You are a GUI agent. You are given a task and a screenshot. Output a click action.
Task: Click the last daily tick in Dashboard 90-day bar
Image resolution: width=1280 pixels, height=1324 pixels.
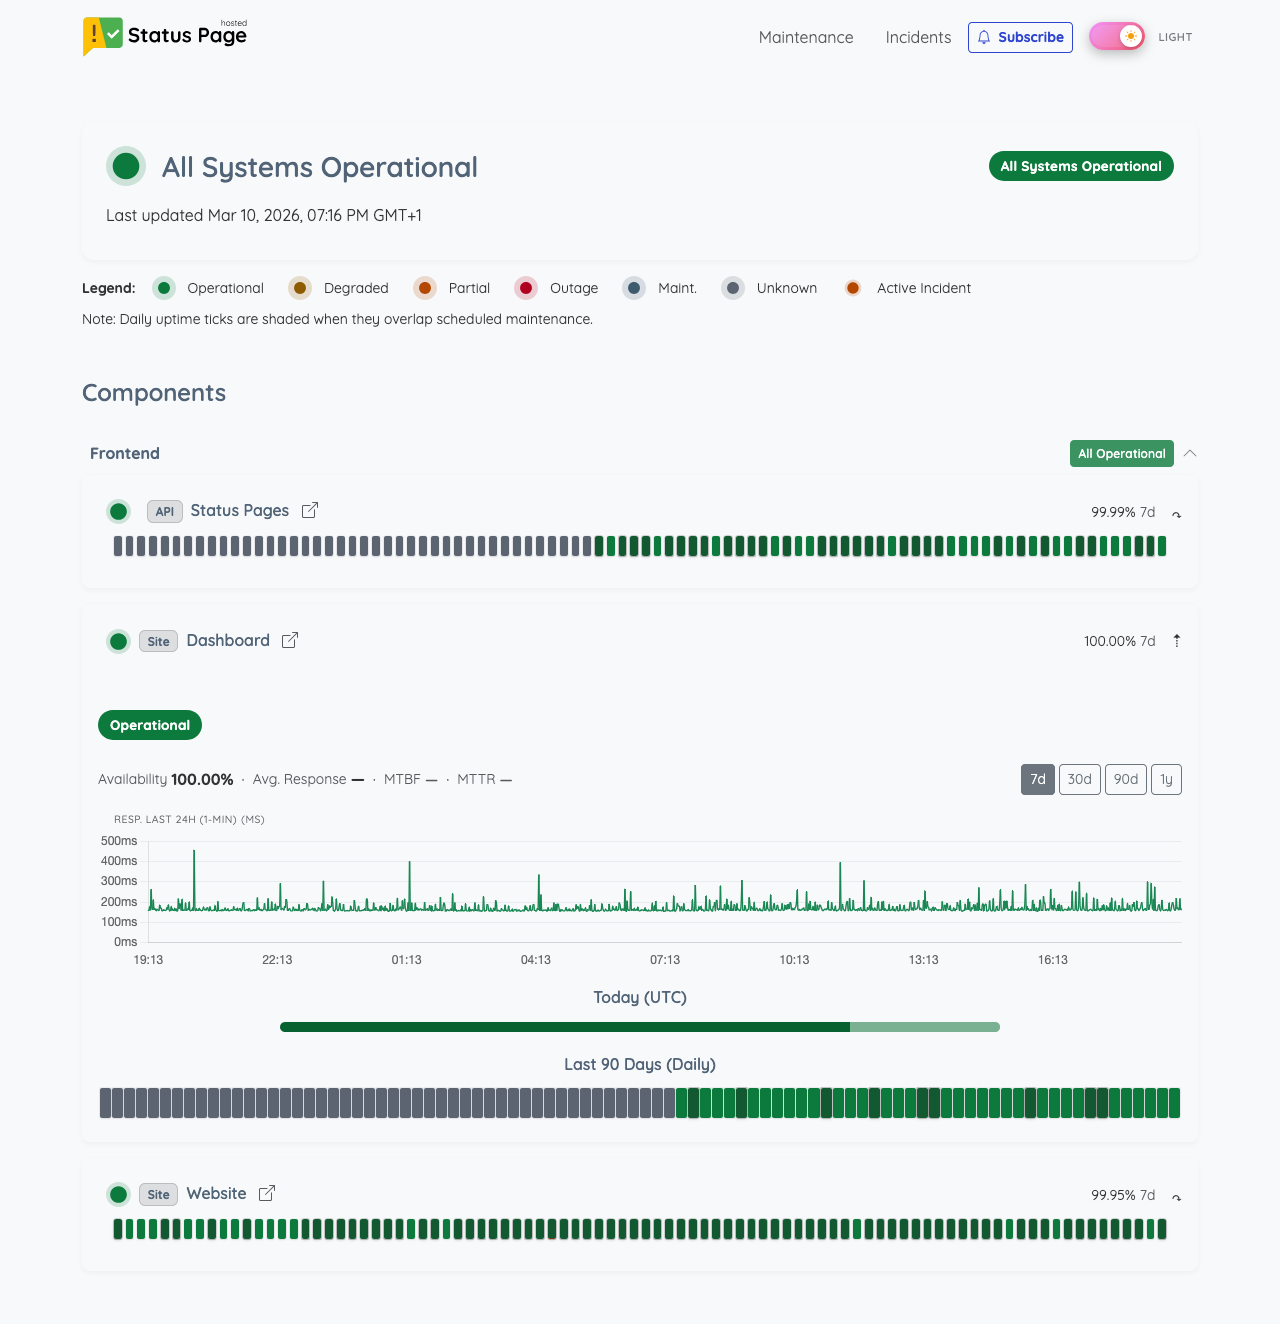click(1174, 1103)
